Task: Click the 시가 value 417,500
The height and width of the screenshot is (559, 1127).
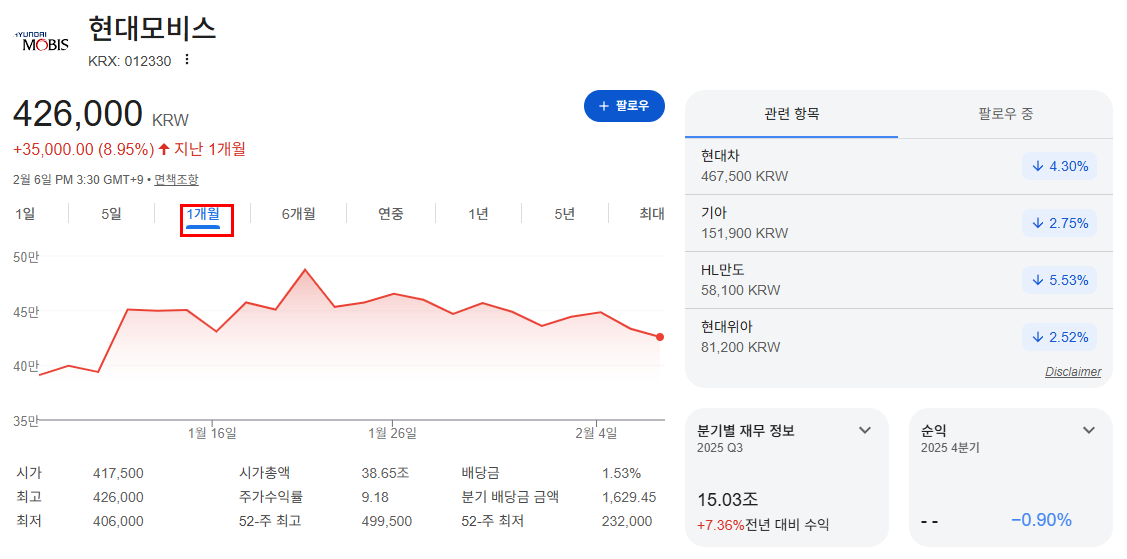Action: 119,473
